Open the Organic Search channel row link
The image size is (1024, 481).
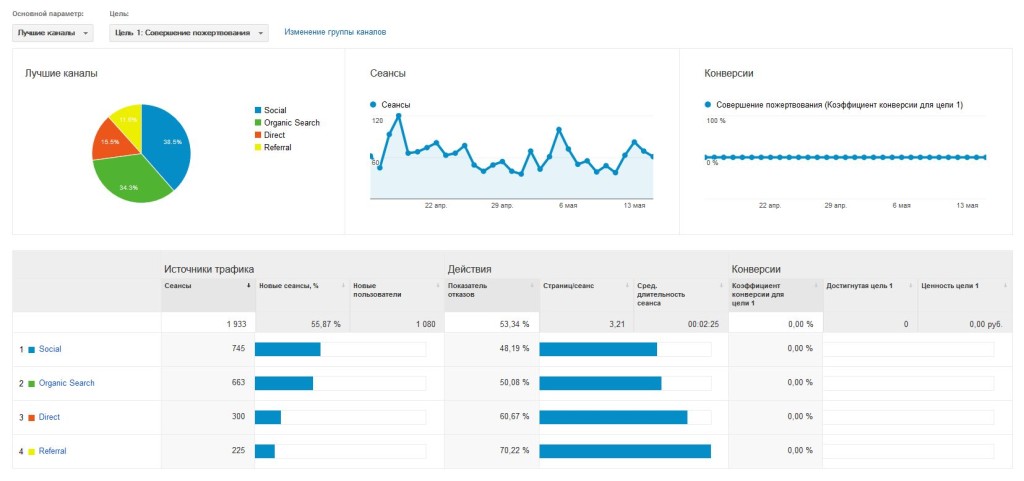(67, 383)
